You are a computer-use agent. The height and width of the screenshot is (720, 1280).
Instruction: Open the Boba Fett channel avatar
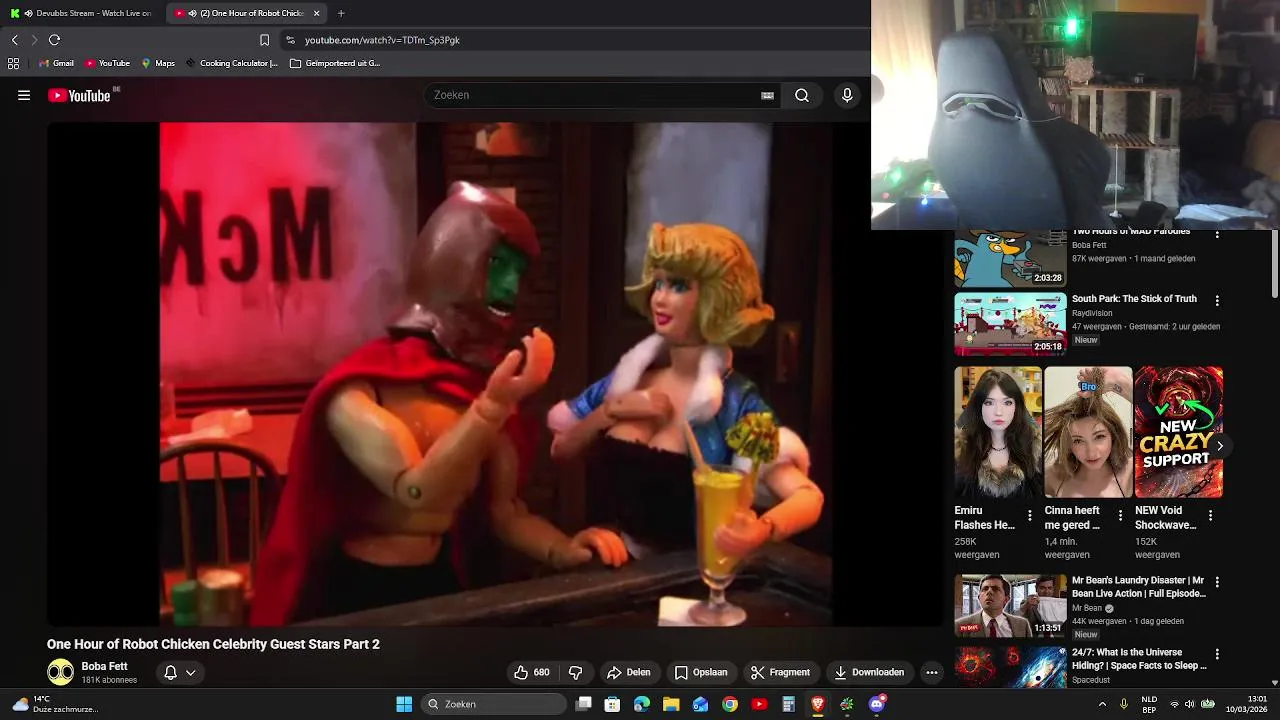point(60,672)
